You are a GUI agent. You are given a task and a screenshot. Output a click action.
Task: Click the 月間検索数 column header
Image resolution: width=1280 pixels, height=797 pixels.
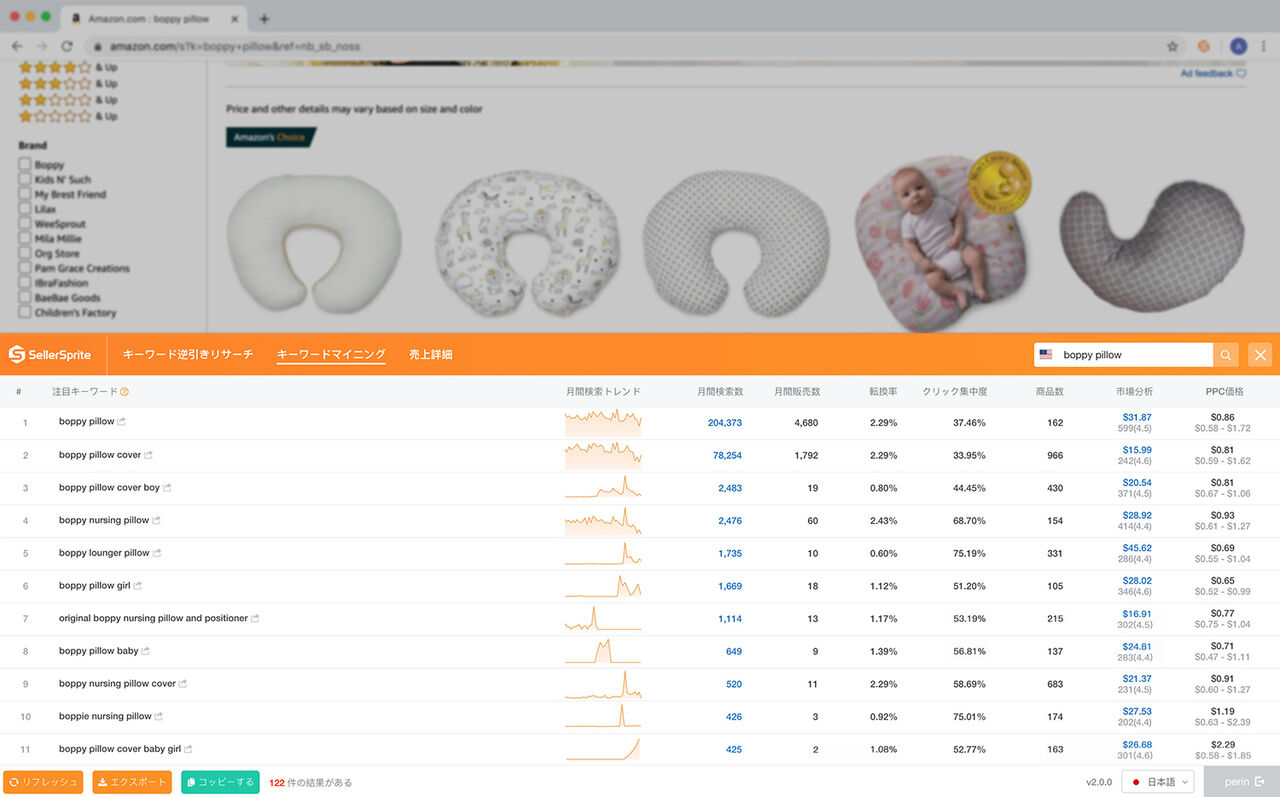pyautogui.click(x=720, y=392)
